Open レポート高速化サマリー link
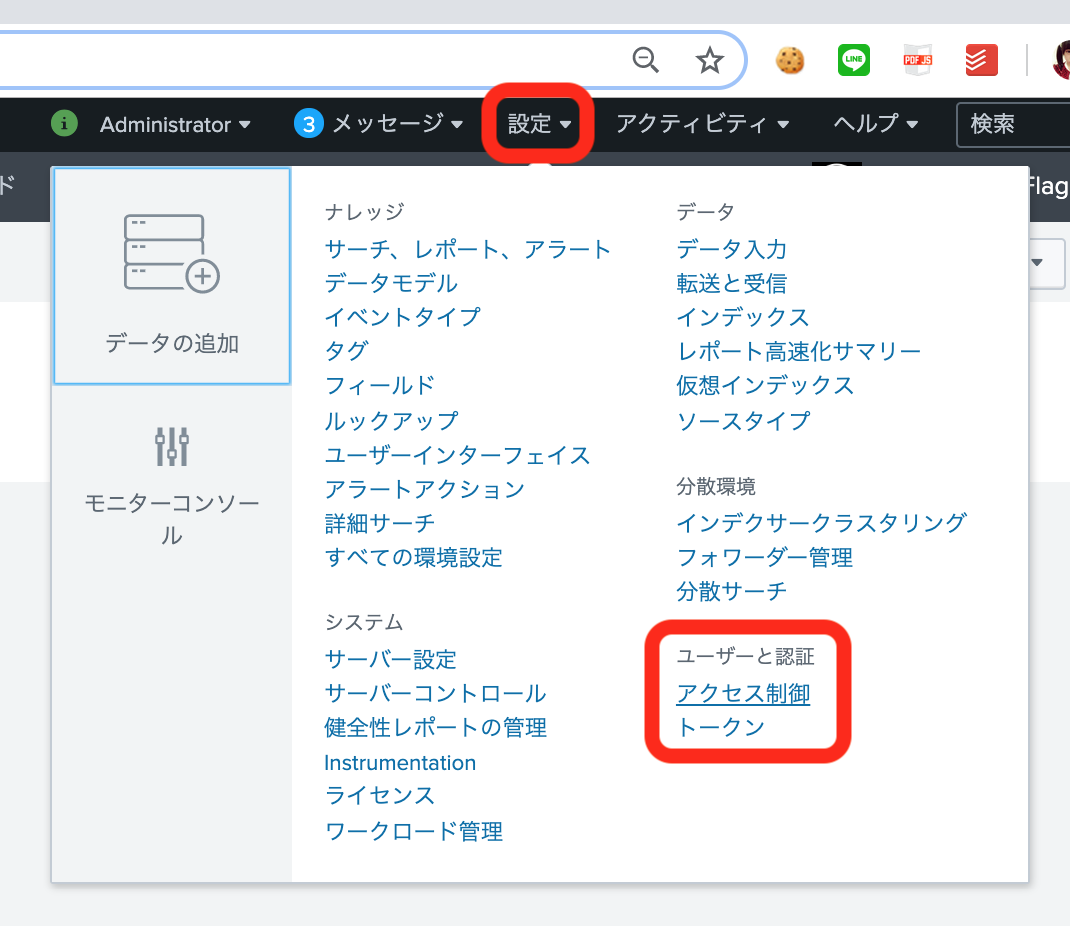 click(x=798, y=351)
